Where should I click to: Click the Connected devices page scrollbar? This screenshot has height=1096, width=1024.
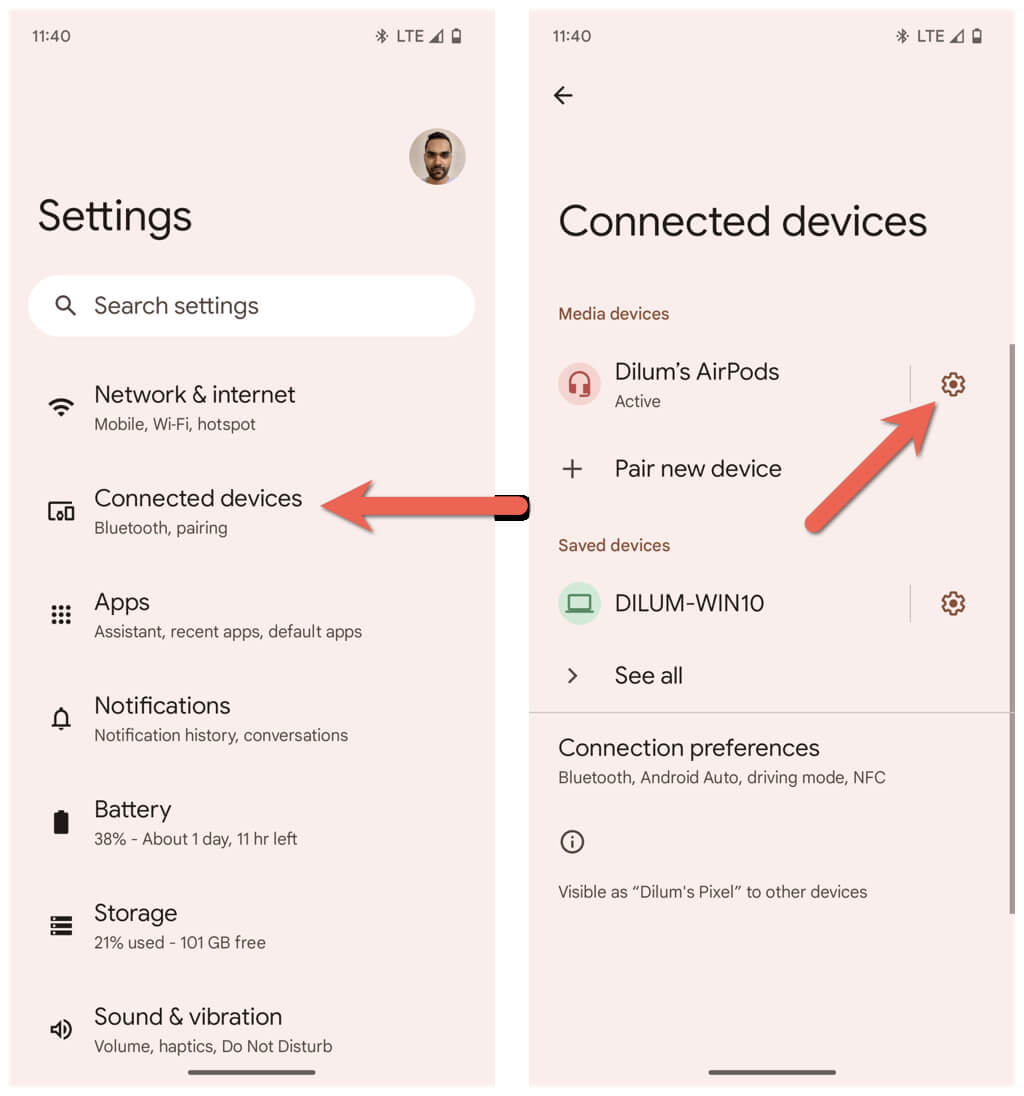point(1011,629)
